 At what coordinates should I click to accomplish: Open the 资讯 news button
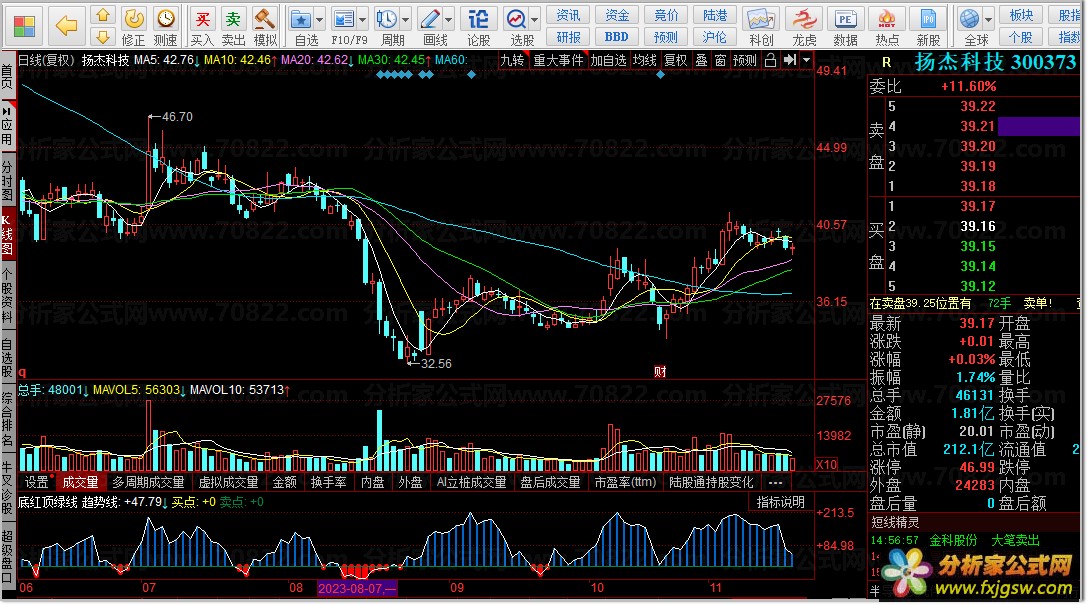(x=568, y=15)
